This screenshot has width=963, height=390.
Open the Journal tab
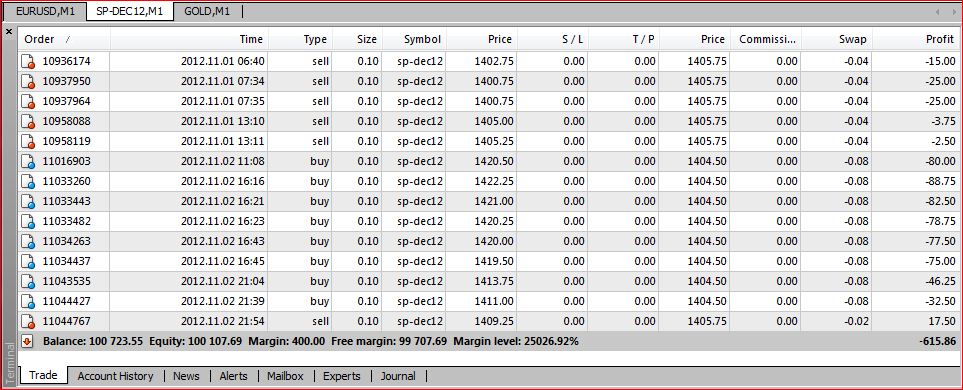pyautogui.click(x=397, y=376)
